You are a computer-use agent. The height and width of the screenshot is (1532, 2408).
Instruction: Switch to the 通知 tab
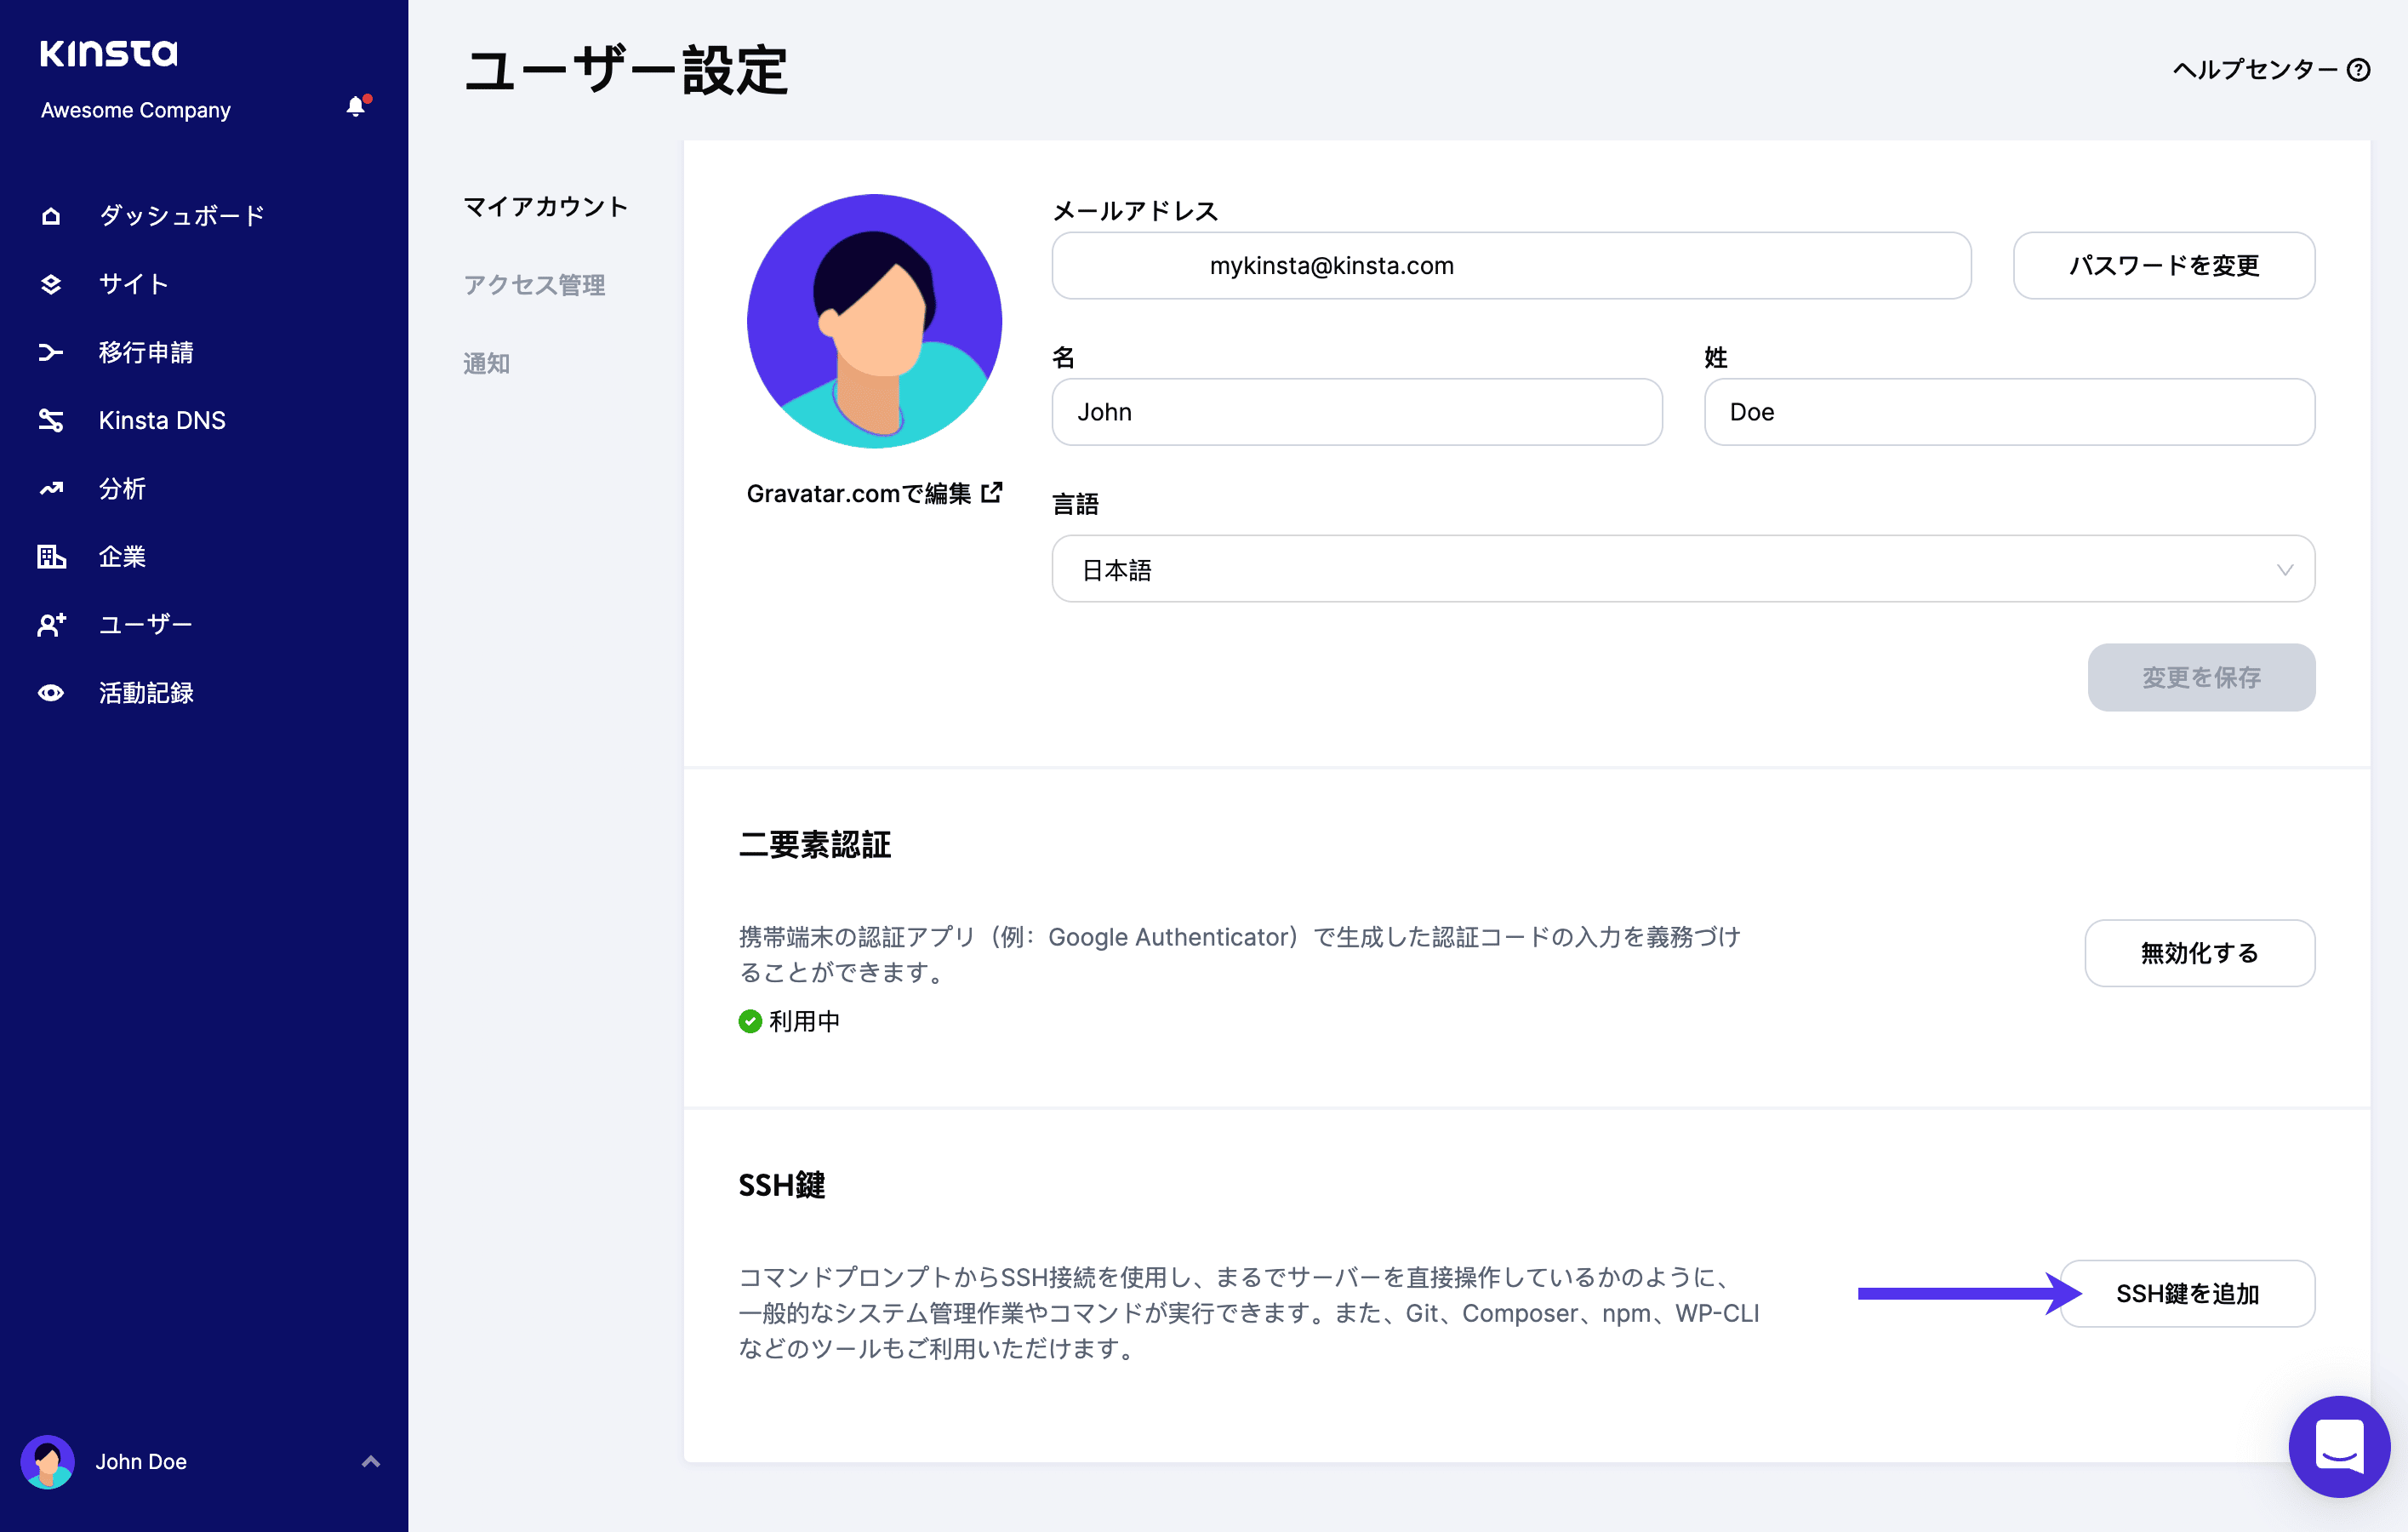[x=487, y=363]
